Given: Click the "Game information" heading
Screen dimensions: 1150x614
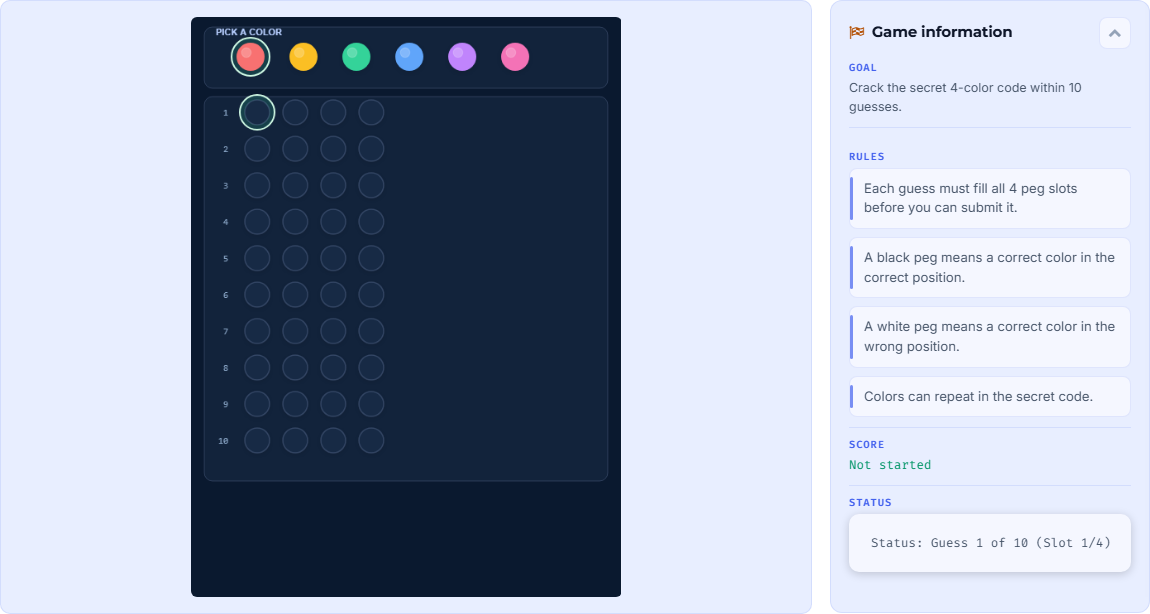Looking at the screenshot, I should click(x=942, y=32).
